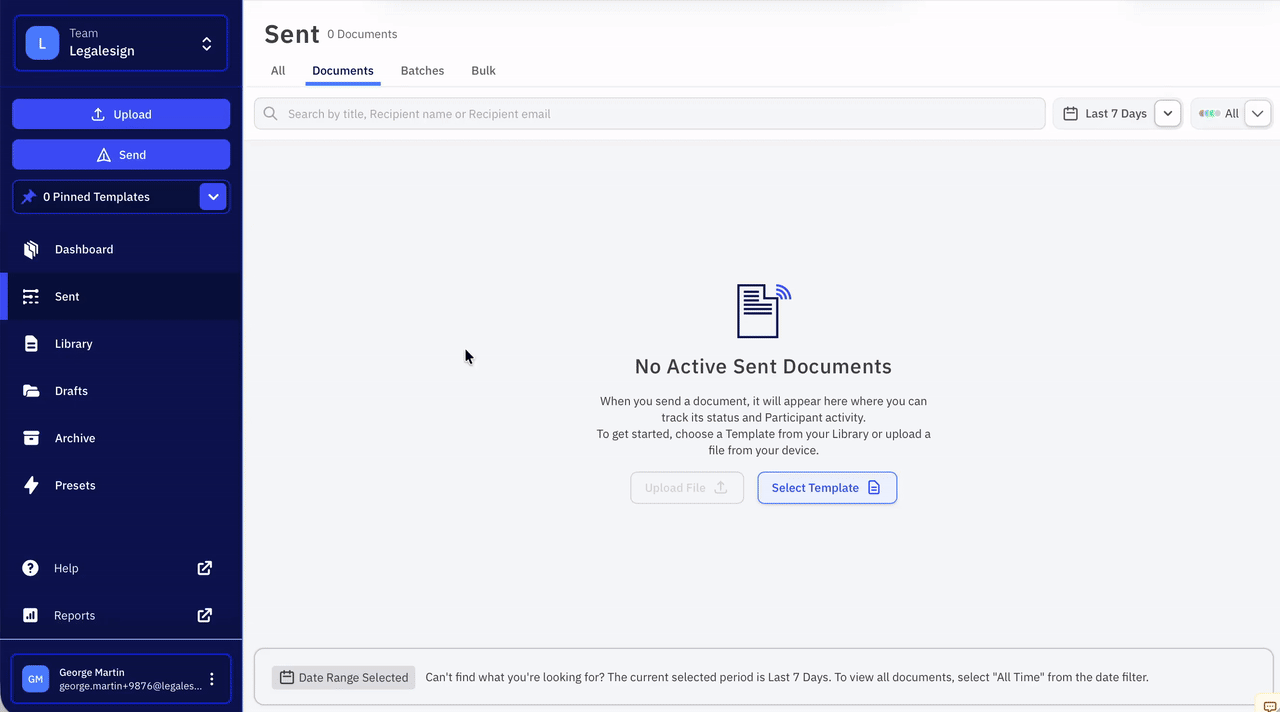Click the Sent icon in the sidebar
The image size is (1280, 712).
(30, 296)
